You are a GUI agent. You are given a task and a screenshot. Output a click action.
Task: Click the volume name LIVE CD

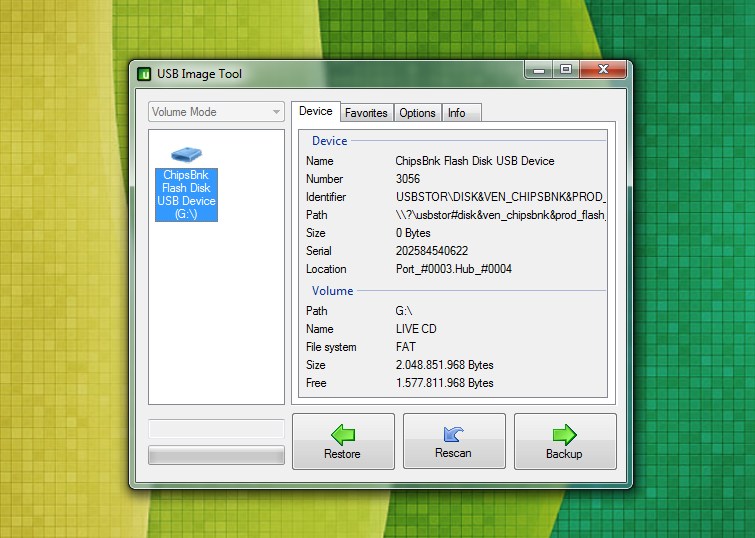coord(416,329)
